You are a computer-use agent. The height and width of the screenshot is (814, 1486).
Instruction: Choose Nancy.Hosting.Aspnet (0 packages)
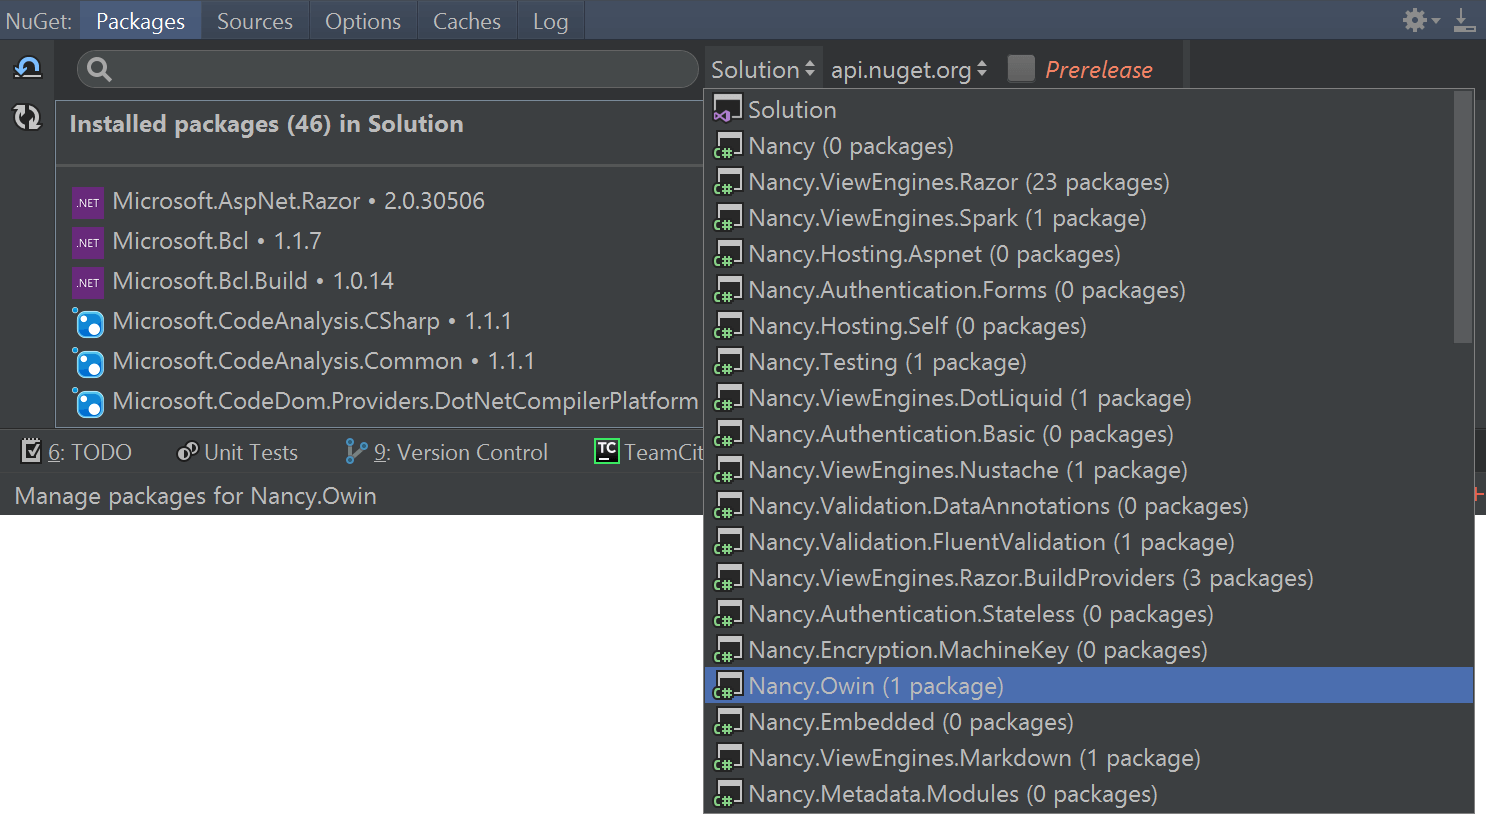tap(1081, 254)
